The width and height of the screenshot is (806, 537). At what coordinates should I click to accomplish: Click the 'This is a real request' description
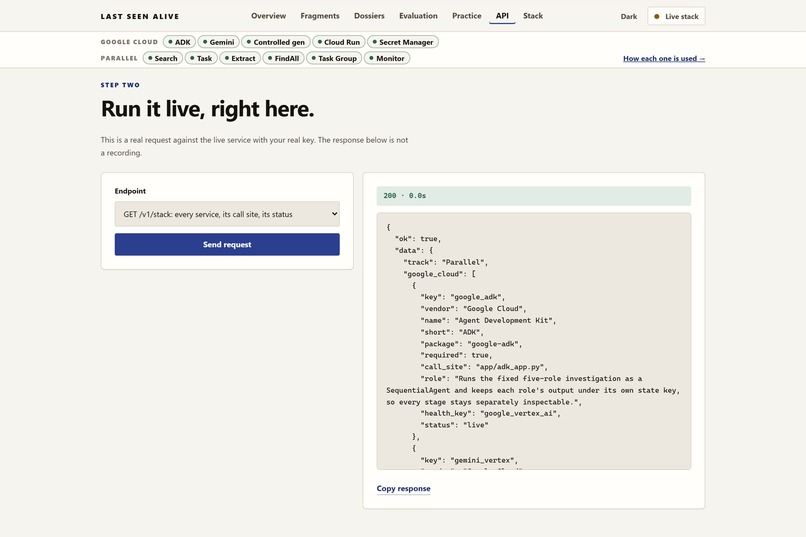coord(254,146)
